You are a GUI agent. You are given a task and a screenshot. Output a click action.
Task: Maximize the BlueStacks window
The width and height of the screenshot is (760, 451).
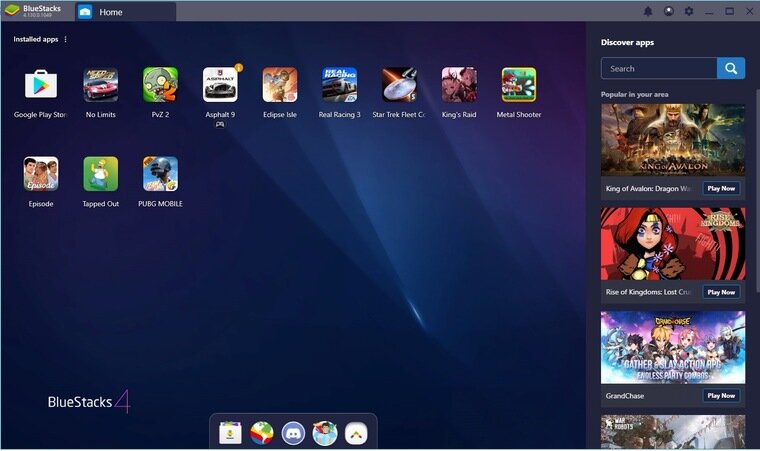pyautogui.click(x=729, y=11)
